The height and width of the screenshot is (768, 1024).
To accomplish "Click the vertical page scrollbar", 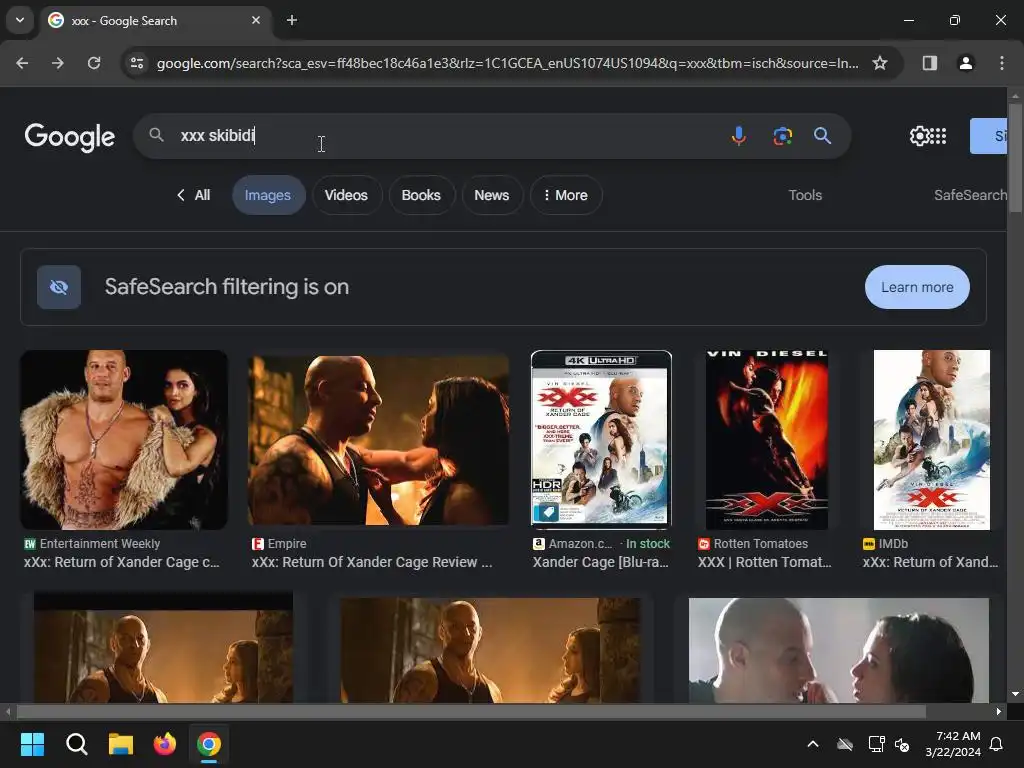I will point(1016,157).
